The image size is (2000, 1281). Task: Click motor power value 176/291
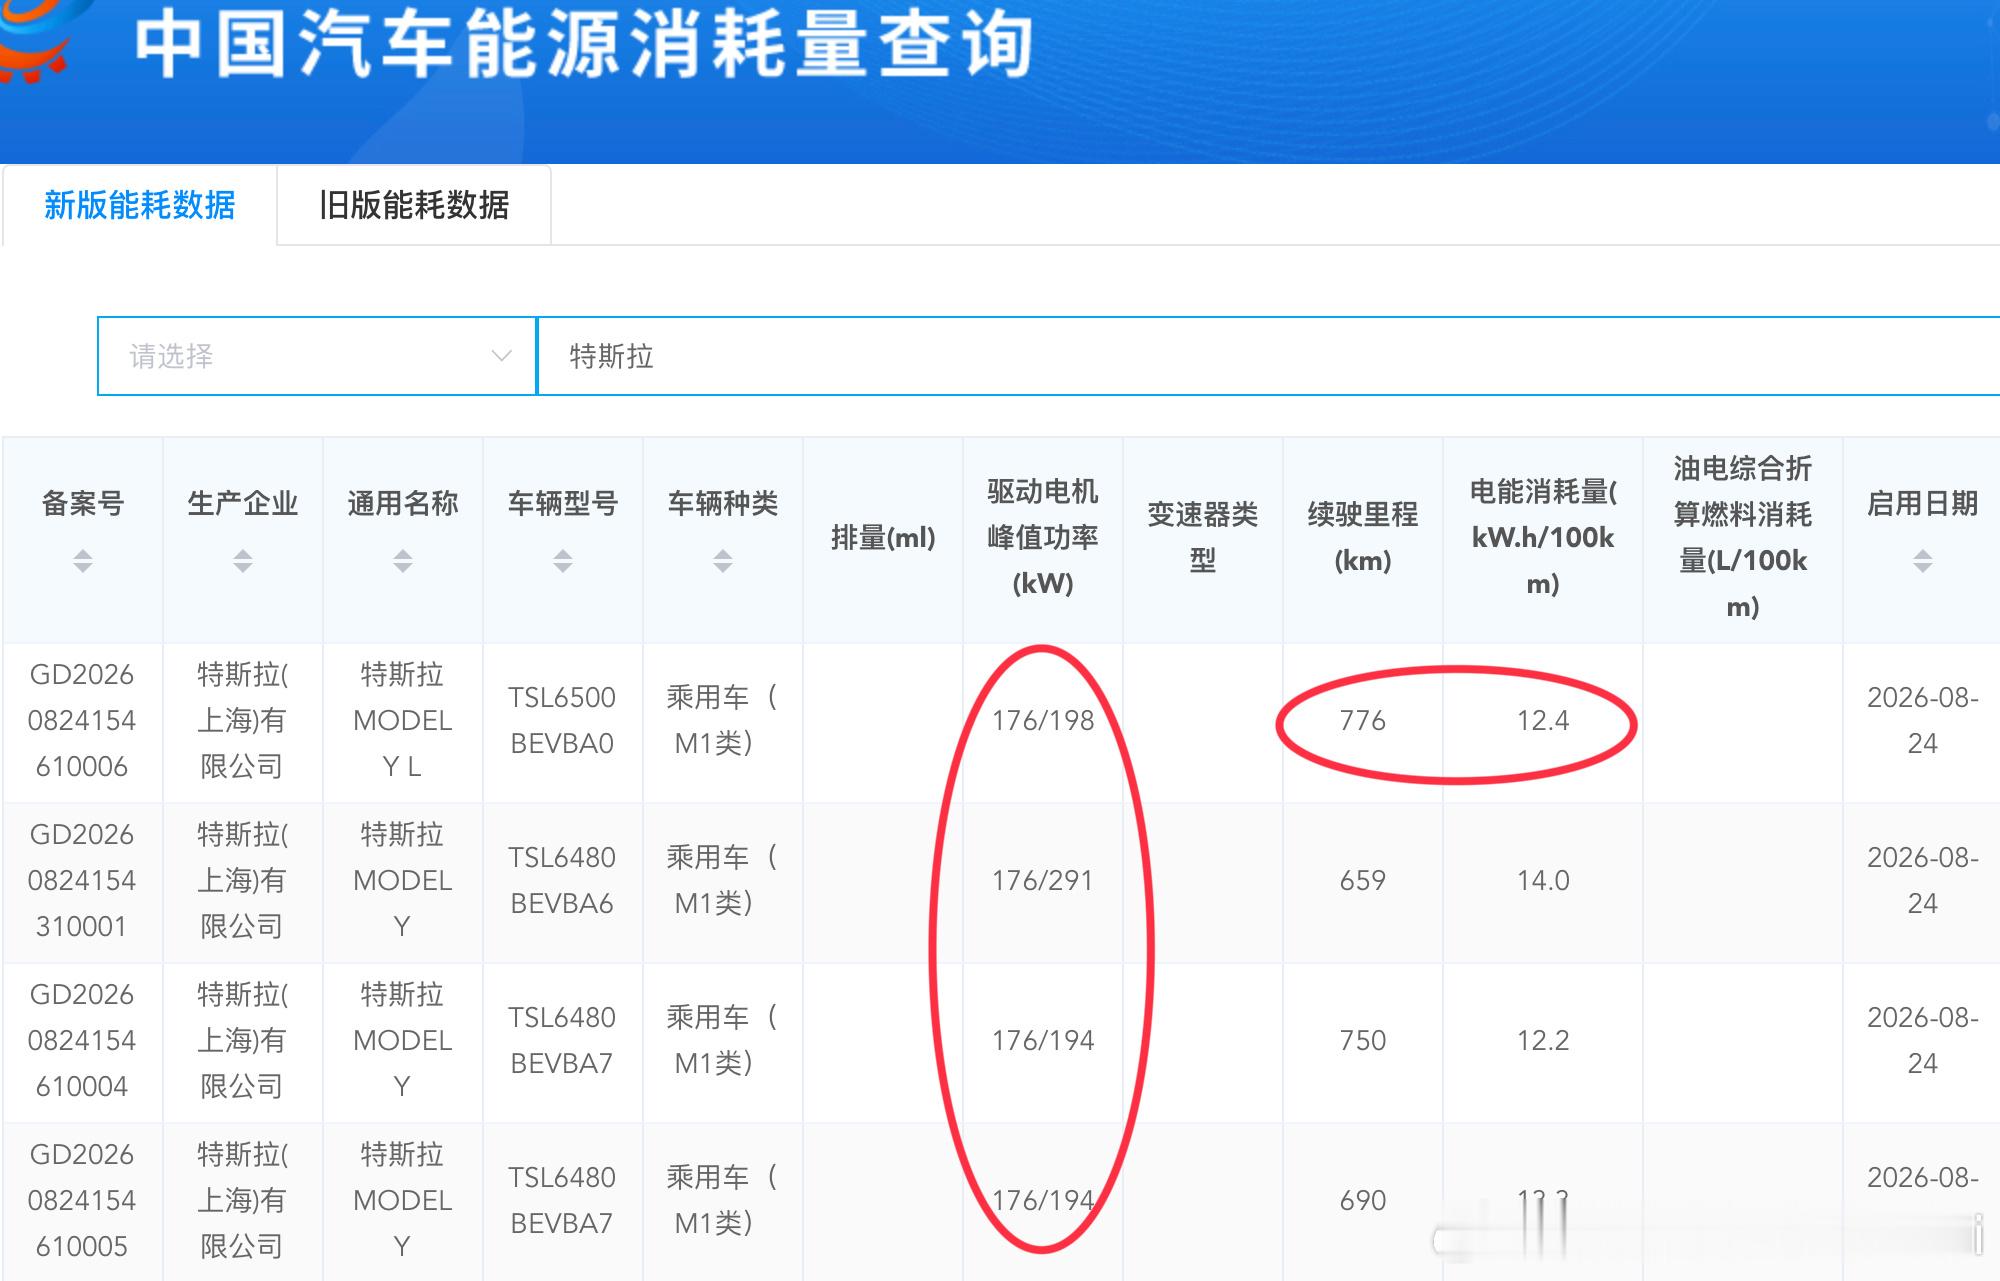pyautogui.click(x=1043, y=881)
